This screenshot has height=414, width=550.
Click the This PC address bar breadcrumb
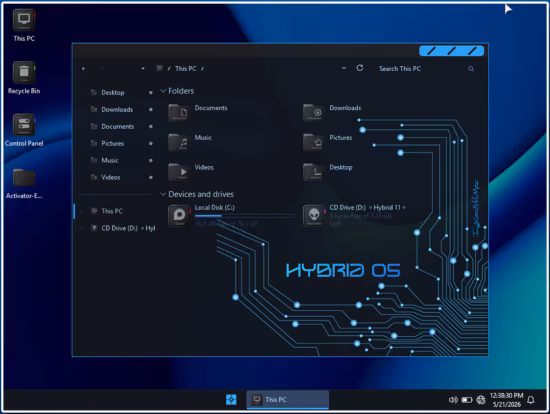[186, 69]
